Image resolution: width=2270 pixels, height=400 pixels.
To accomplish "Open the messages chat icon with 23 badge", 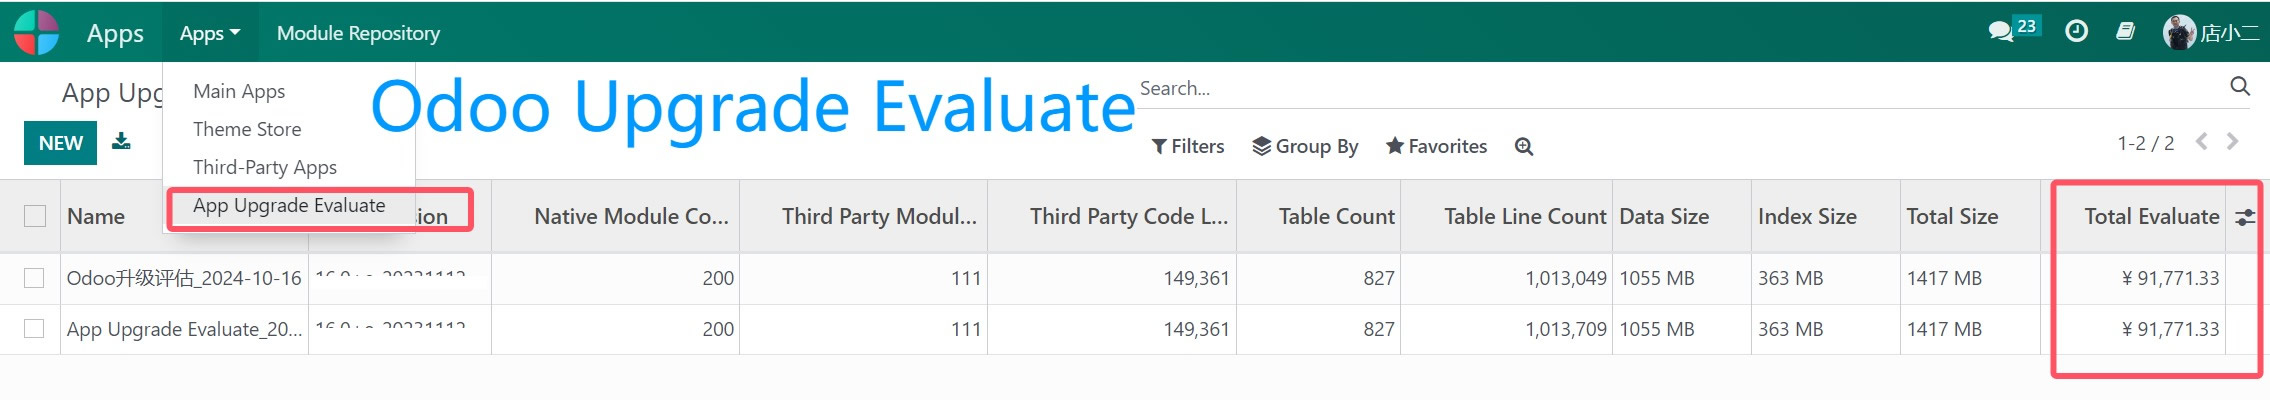I will pos(2013,29).
